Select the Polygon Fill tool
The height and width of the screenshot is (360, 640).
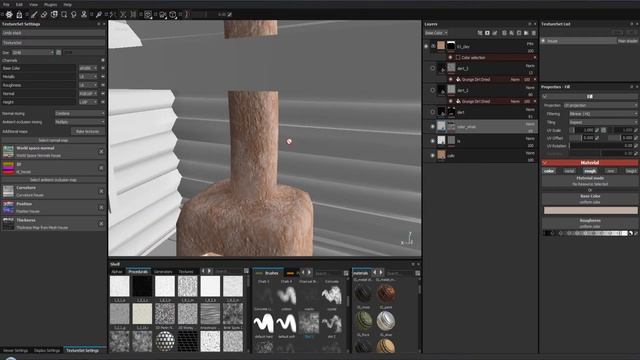[x=64, y=15]
